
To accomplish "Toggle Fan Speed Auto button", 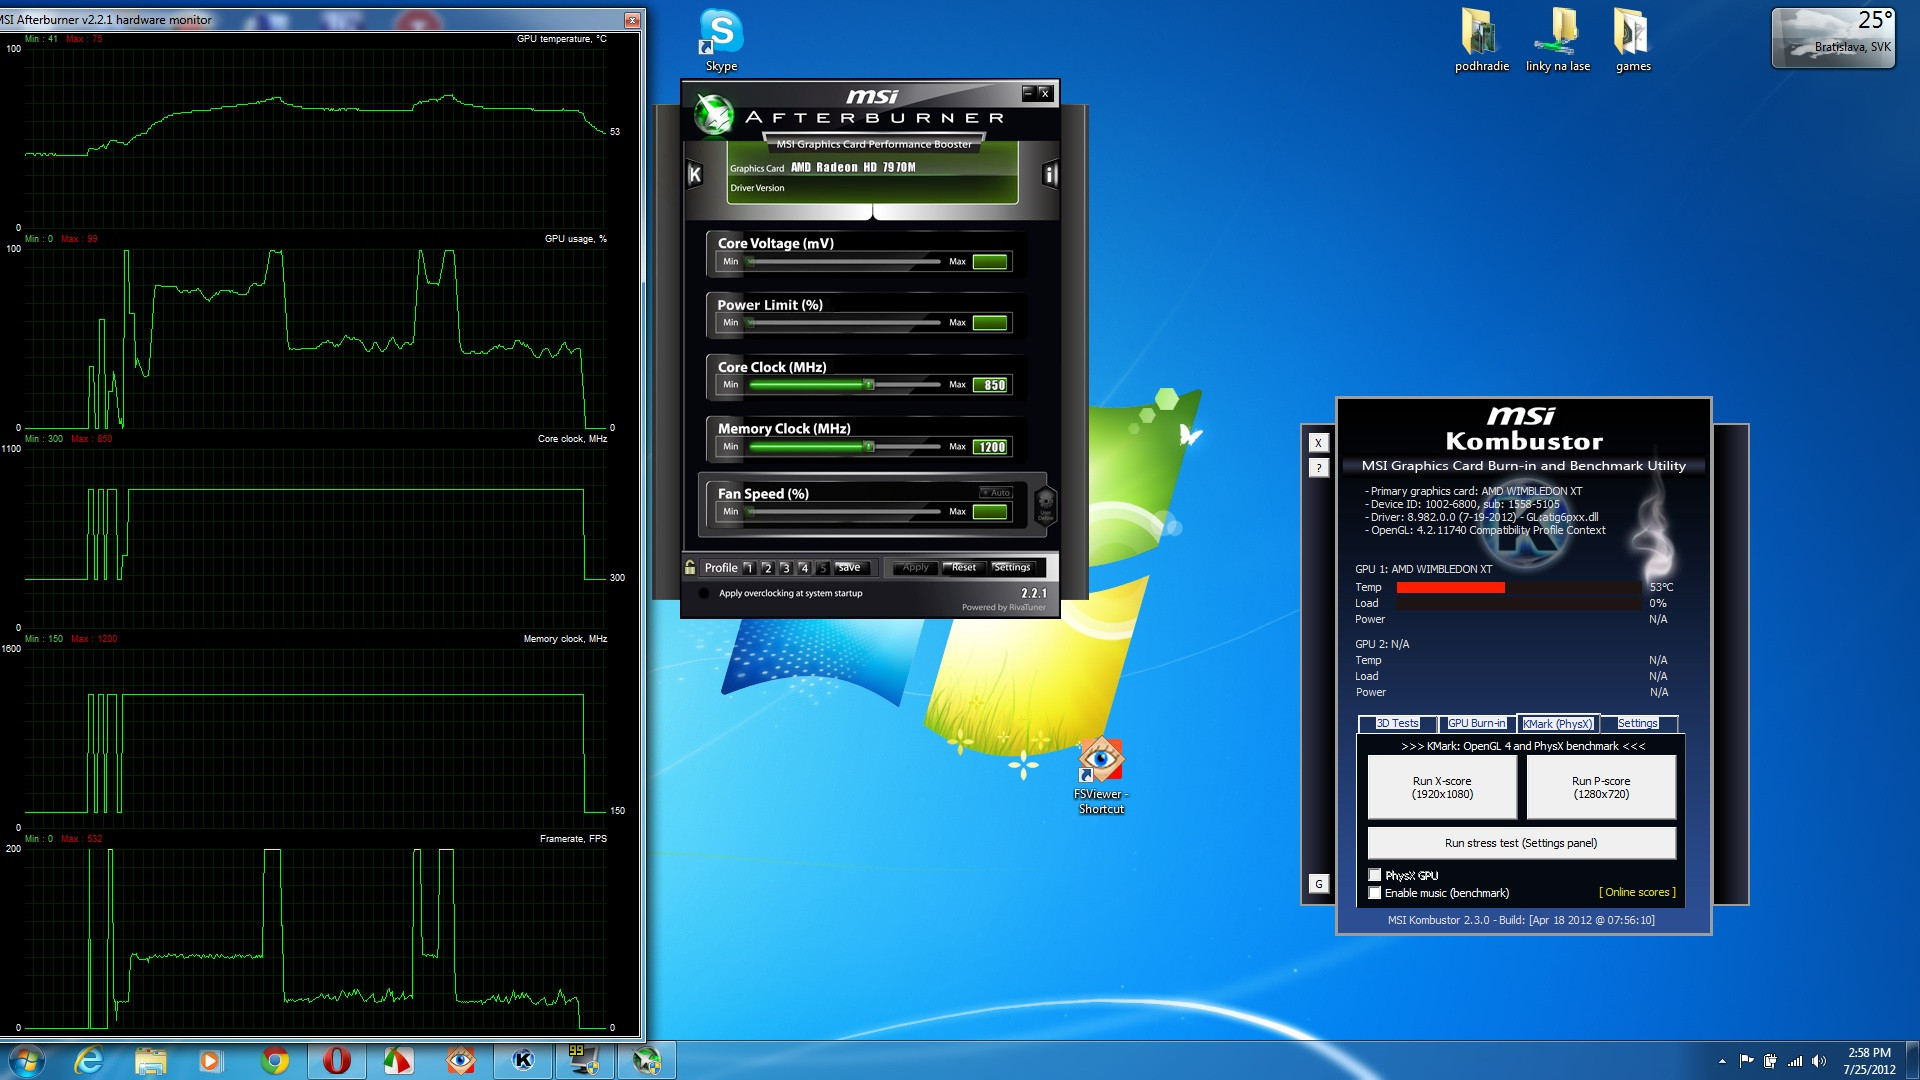I will click(x=996, y=492).
